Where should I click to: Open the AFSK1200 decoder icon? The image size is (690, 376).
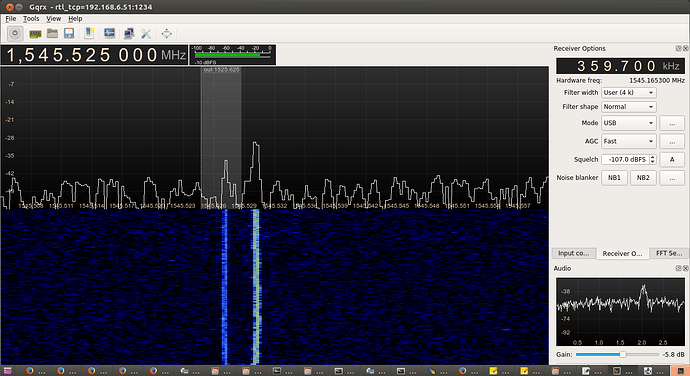click(109, 33)
